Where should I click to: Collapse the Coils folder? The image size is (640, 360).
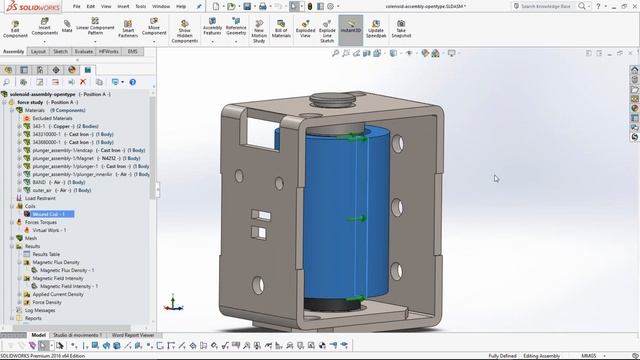(12, 206)
